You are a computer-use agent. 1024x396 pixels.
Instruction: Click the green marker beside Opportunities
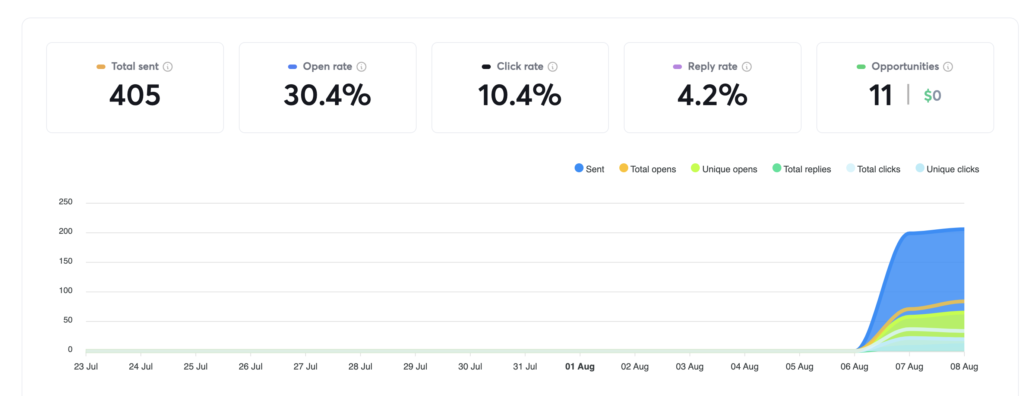click(861, 67)
